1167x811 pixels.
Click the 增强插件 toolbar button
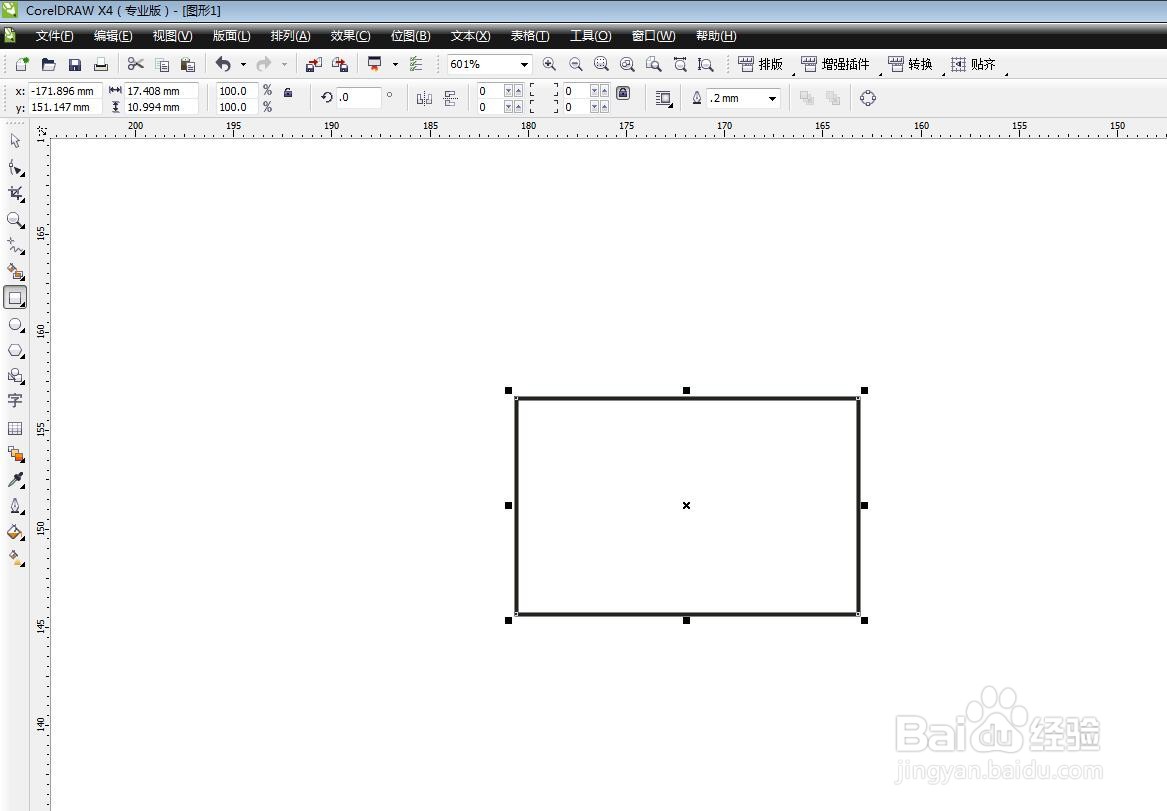click(x=835, y=65)
